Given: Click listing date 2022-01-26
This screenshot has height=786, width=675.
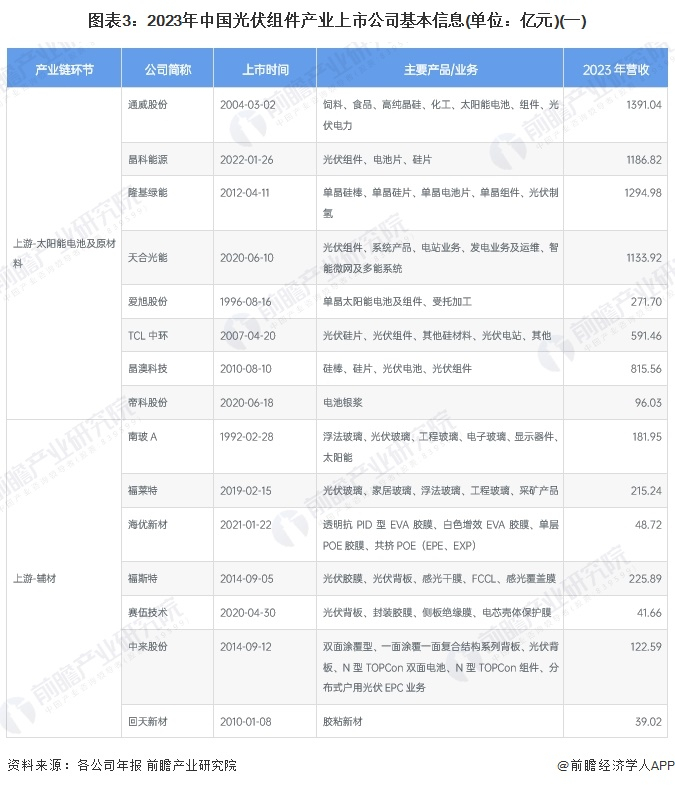Looking at the screenshot, I should (x=247, y=159).
